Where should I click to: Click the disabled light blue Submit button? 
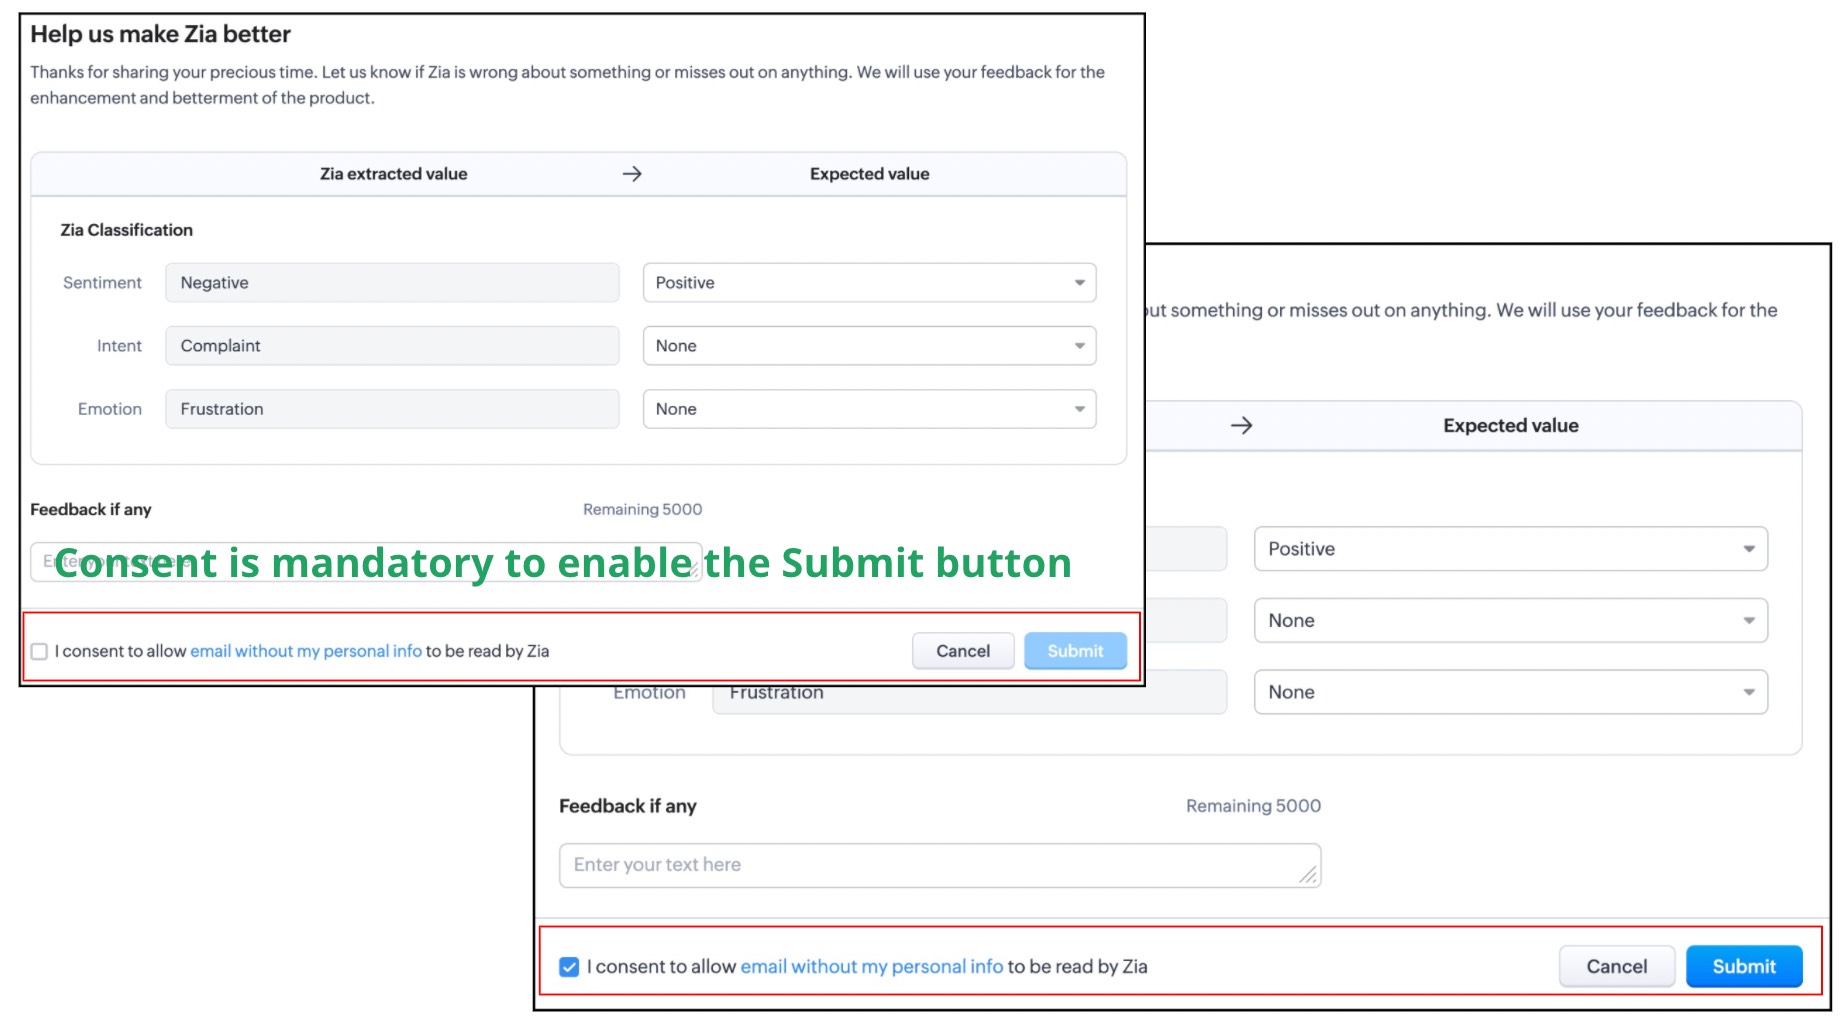click(1075, 651)
